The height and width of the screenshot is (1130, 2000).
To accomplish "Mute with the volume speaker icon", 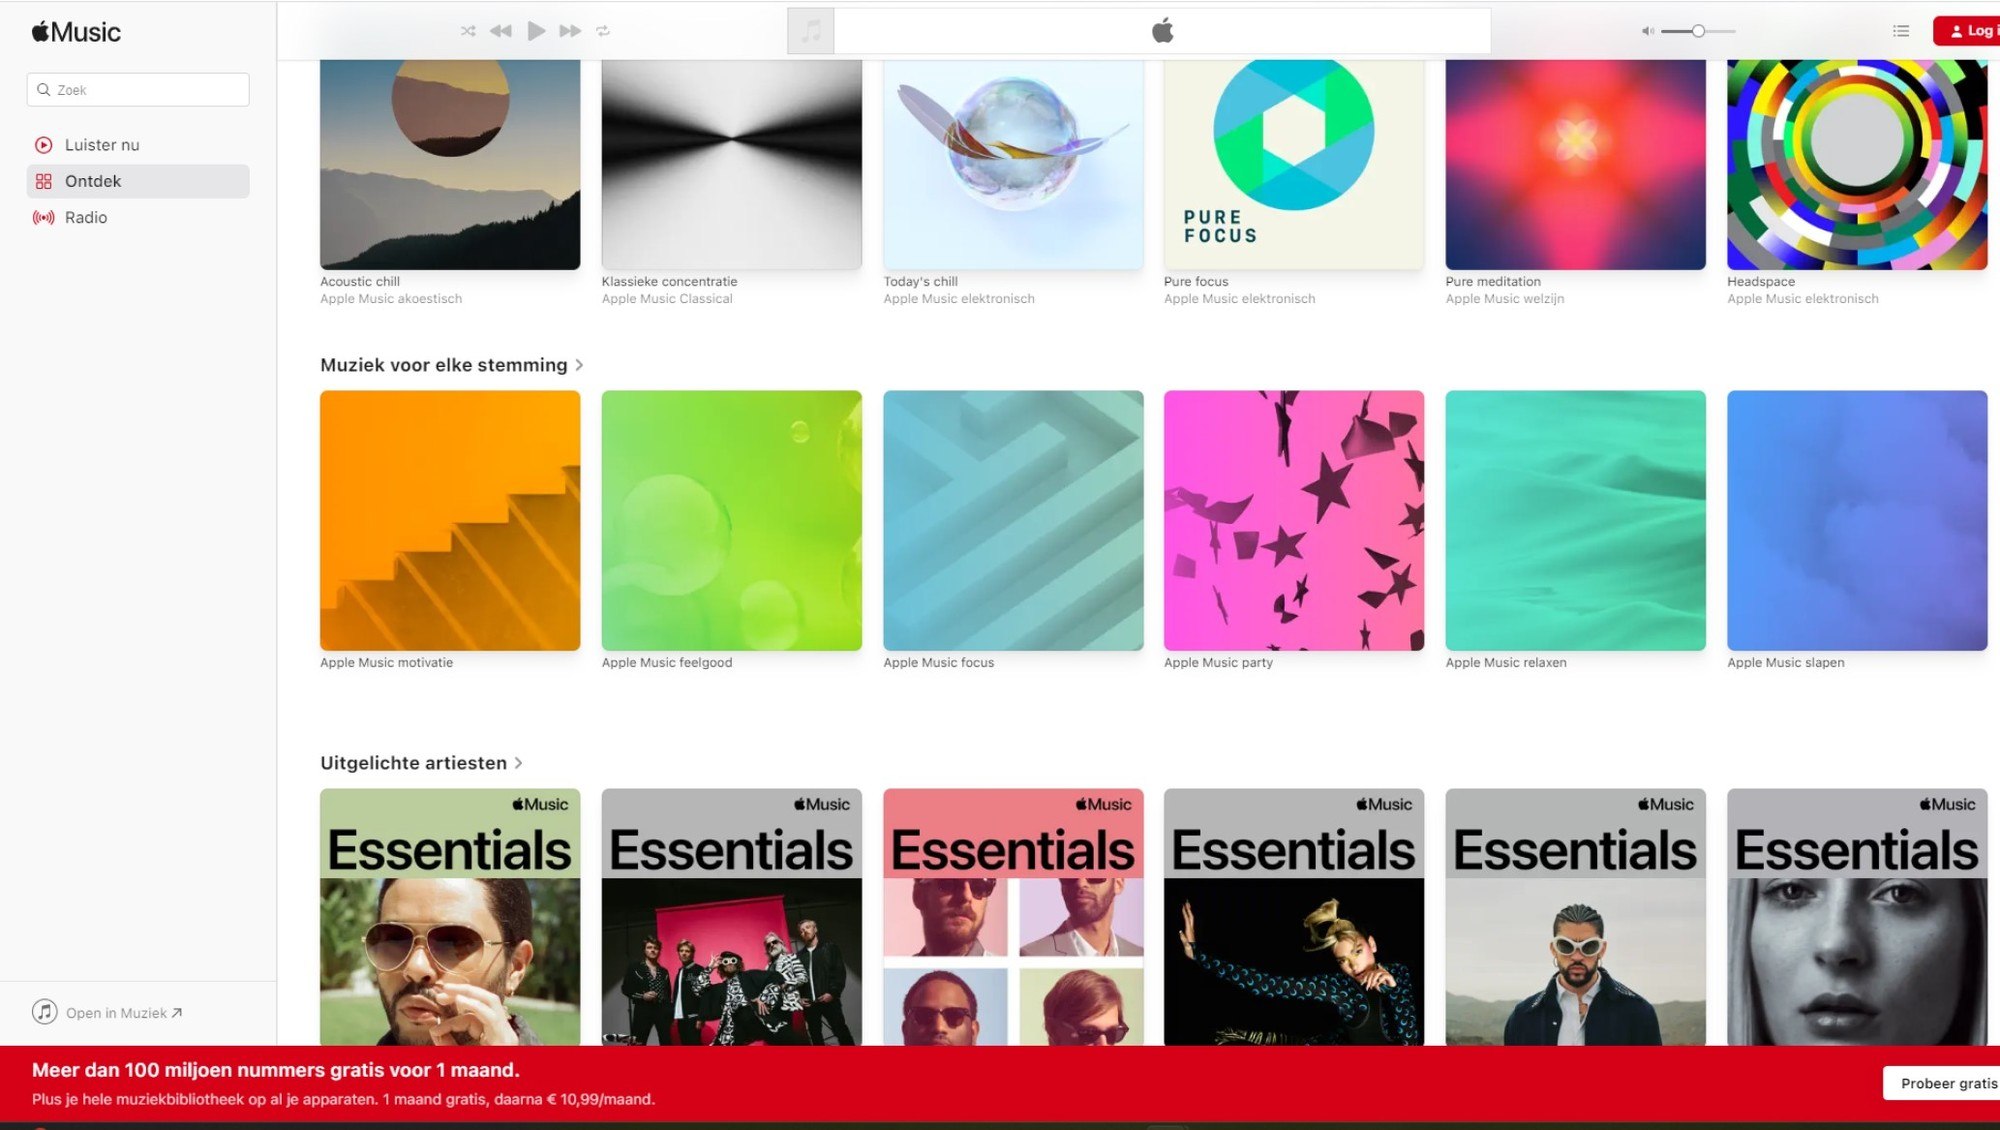I will [x=1647, y=31].
